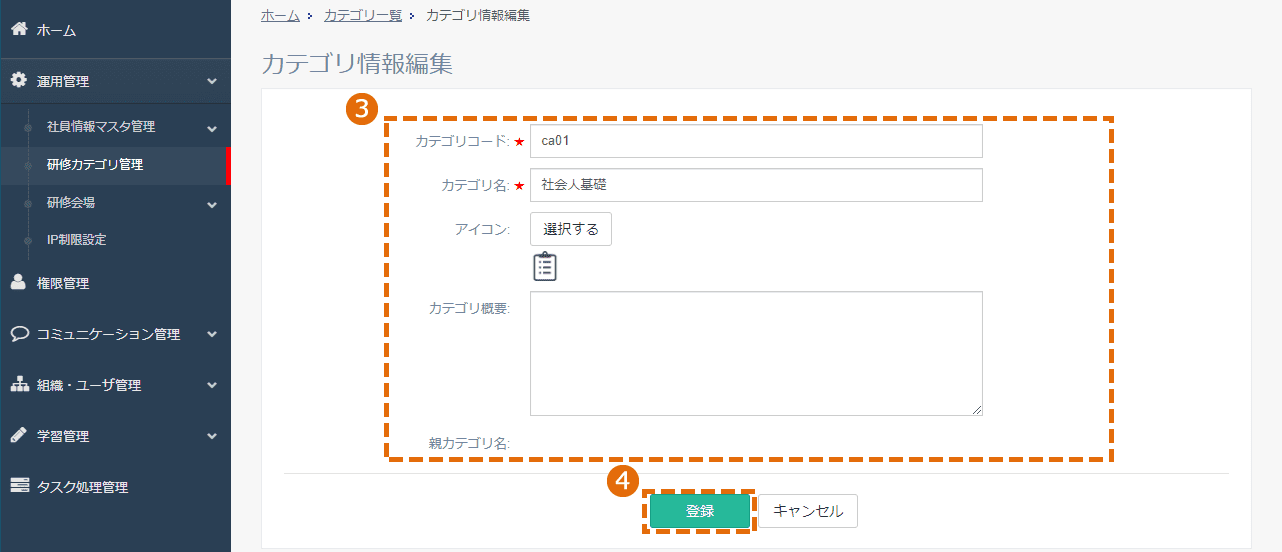Follow the ホーム breadcrumb link
This screenshot has width=1282, height=552.
[280, 15]
